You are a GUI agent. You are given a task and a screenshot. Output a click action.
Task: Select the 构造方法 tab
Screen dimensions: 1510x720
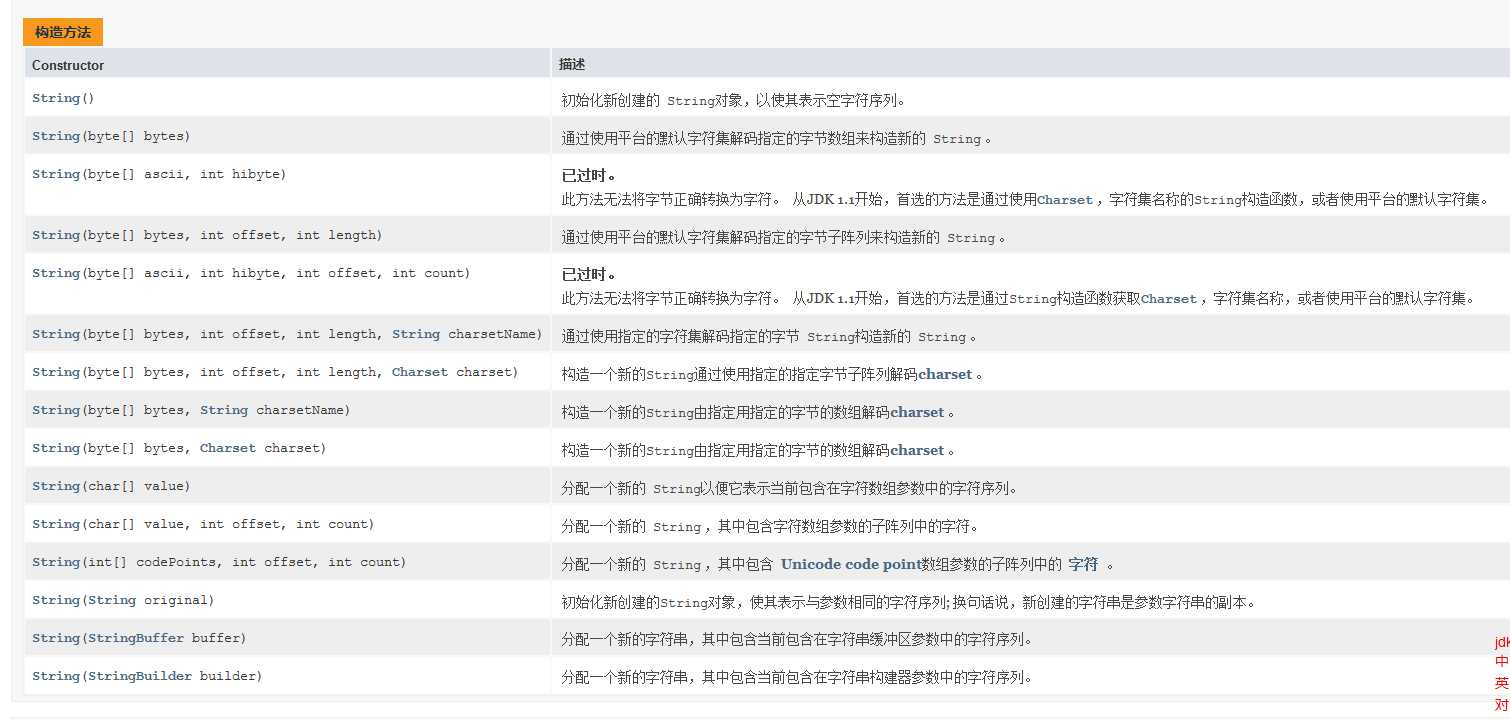point(63,32)
